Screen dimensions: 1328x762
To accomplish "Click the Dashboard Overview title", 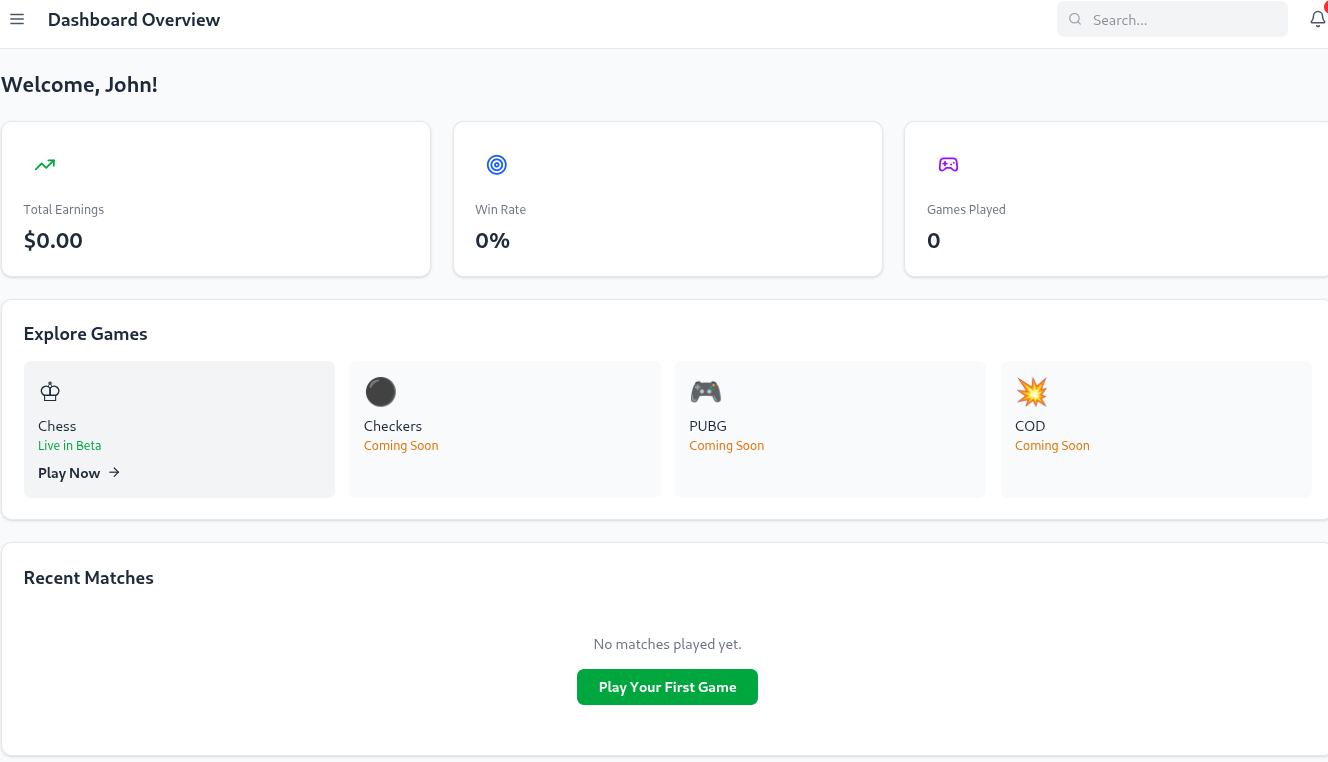I will 134,20.
